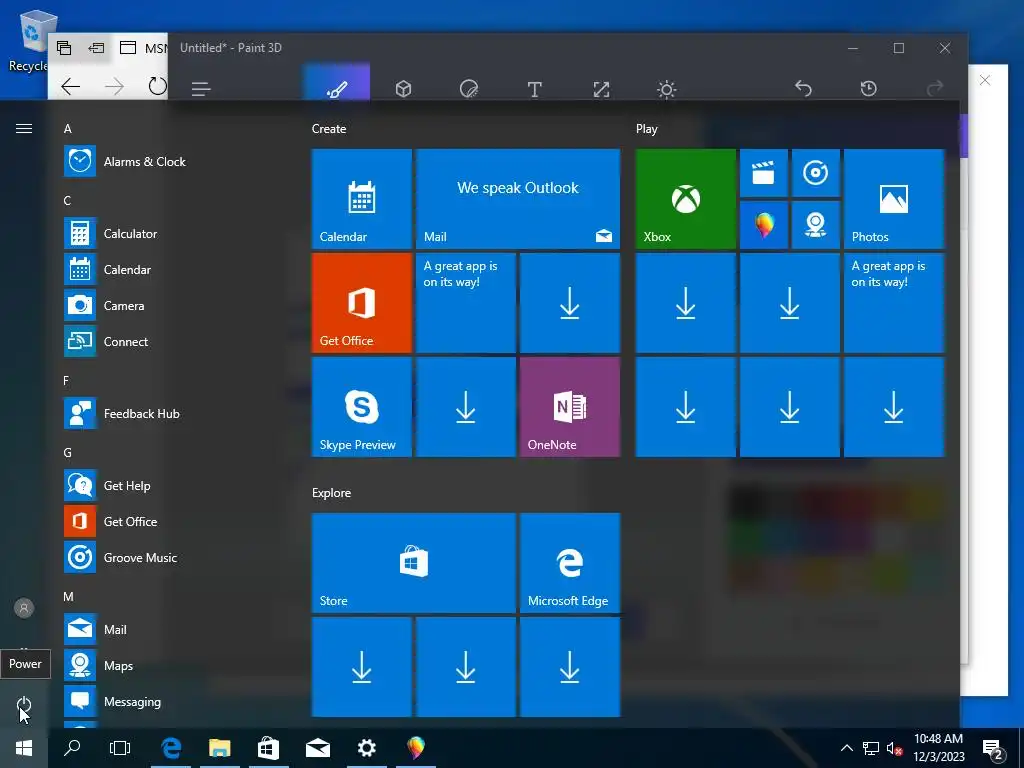This screenshot has height=768, width=1024.
Task: Click the 'A great app is on its way!' tile in Create
Action: click(x=466, y=303)
